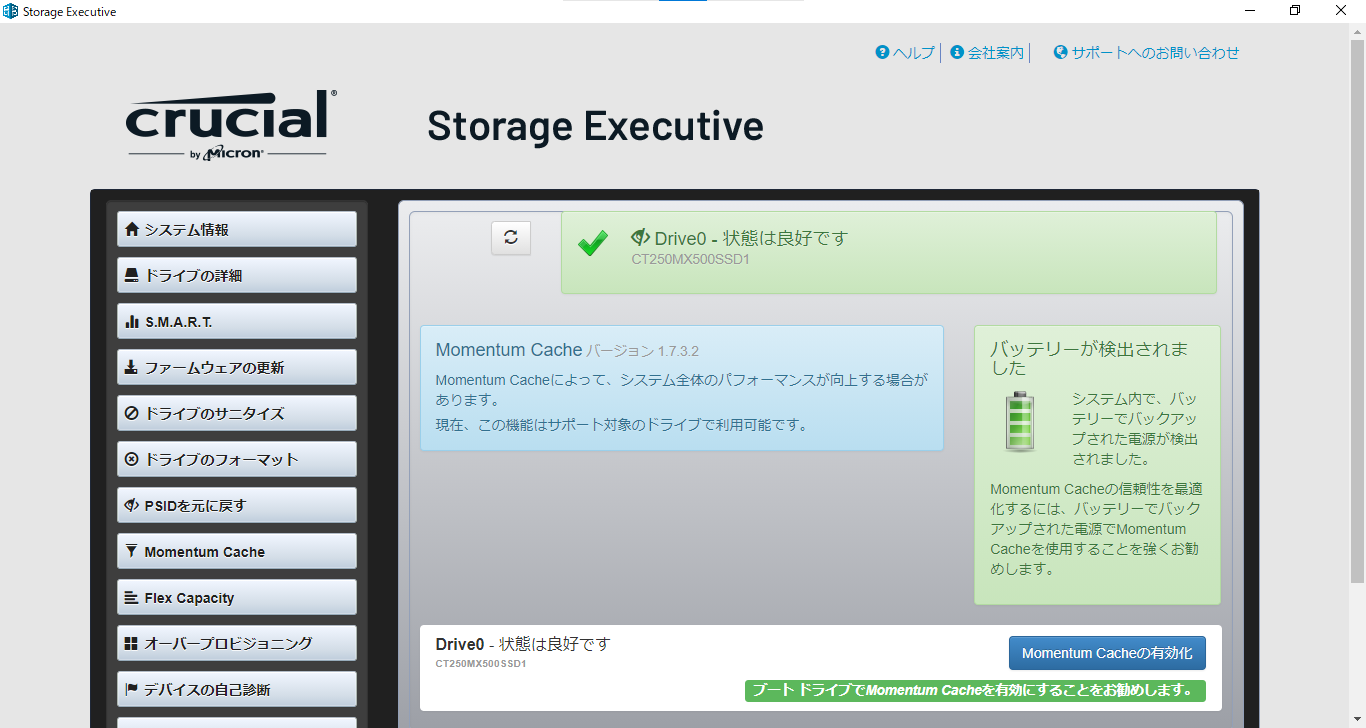The image size is (1366, 728).
Task: Click the flag icon on デバイスの自己診断
Action: 131,689
